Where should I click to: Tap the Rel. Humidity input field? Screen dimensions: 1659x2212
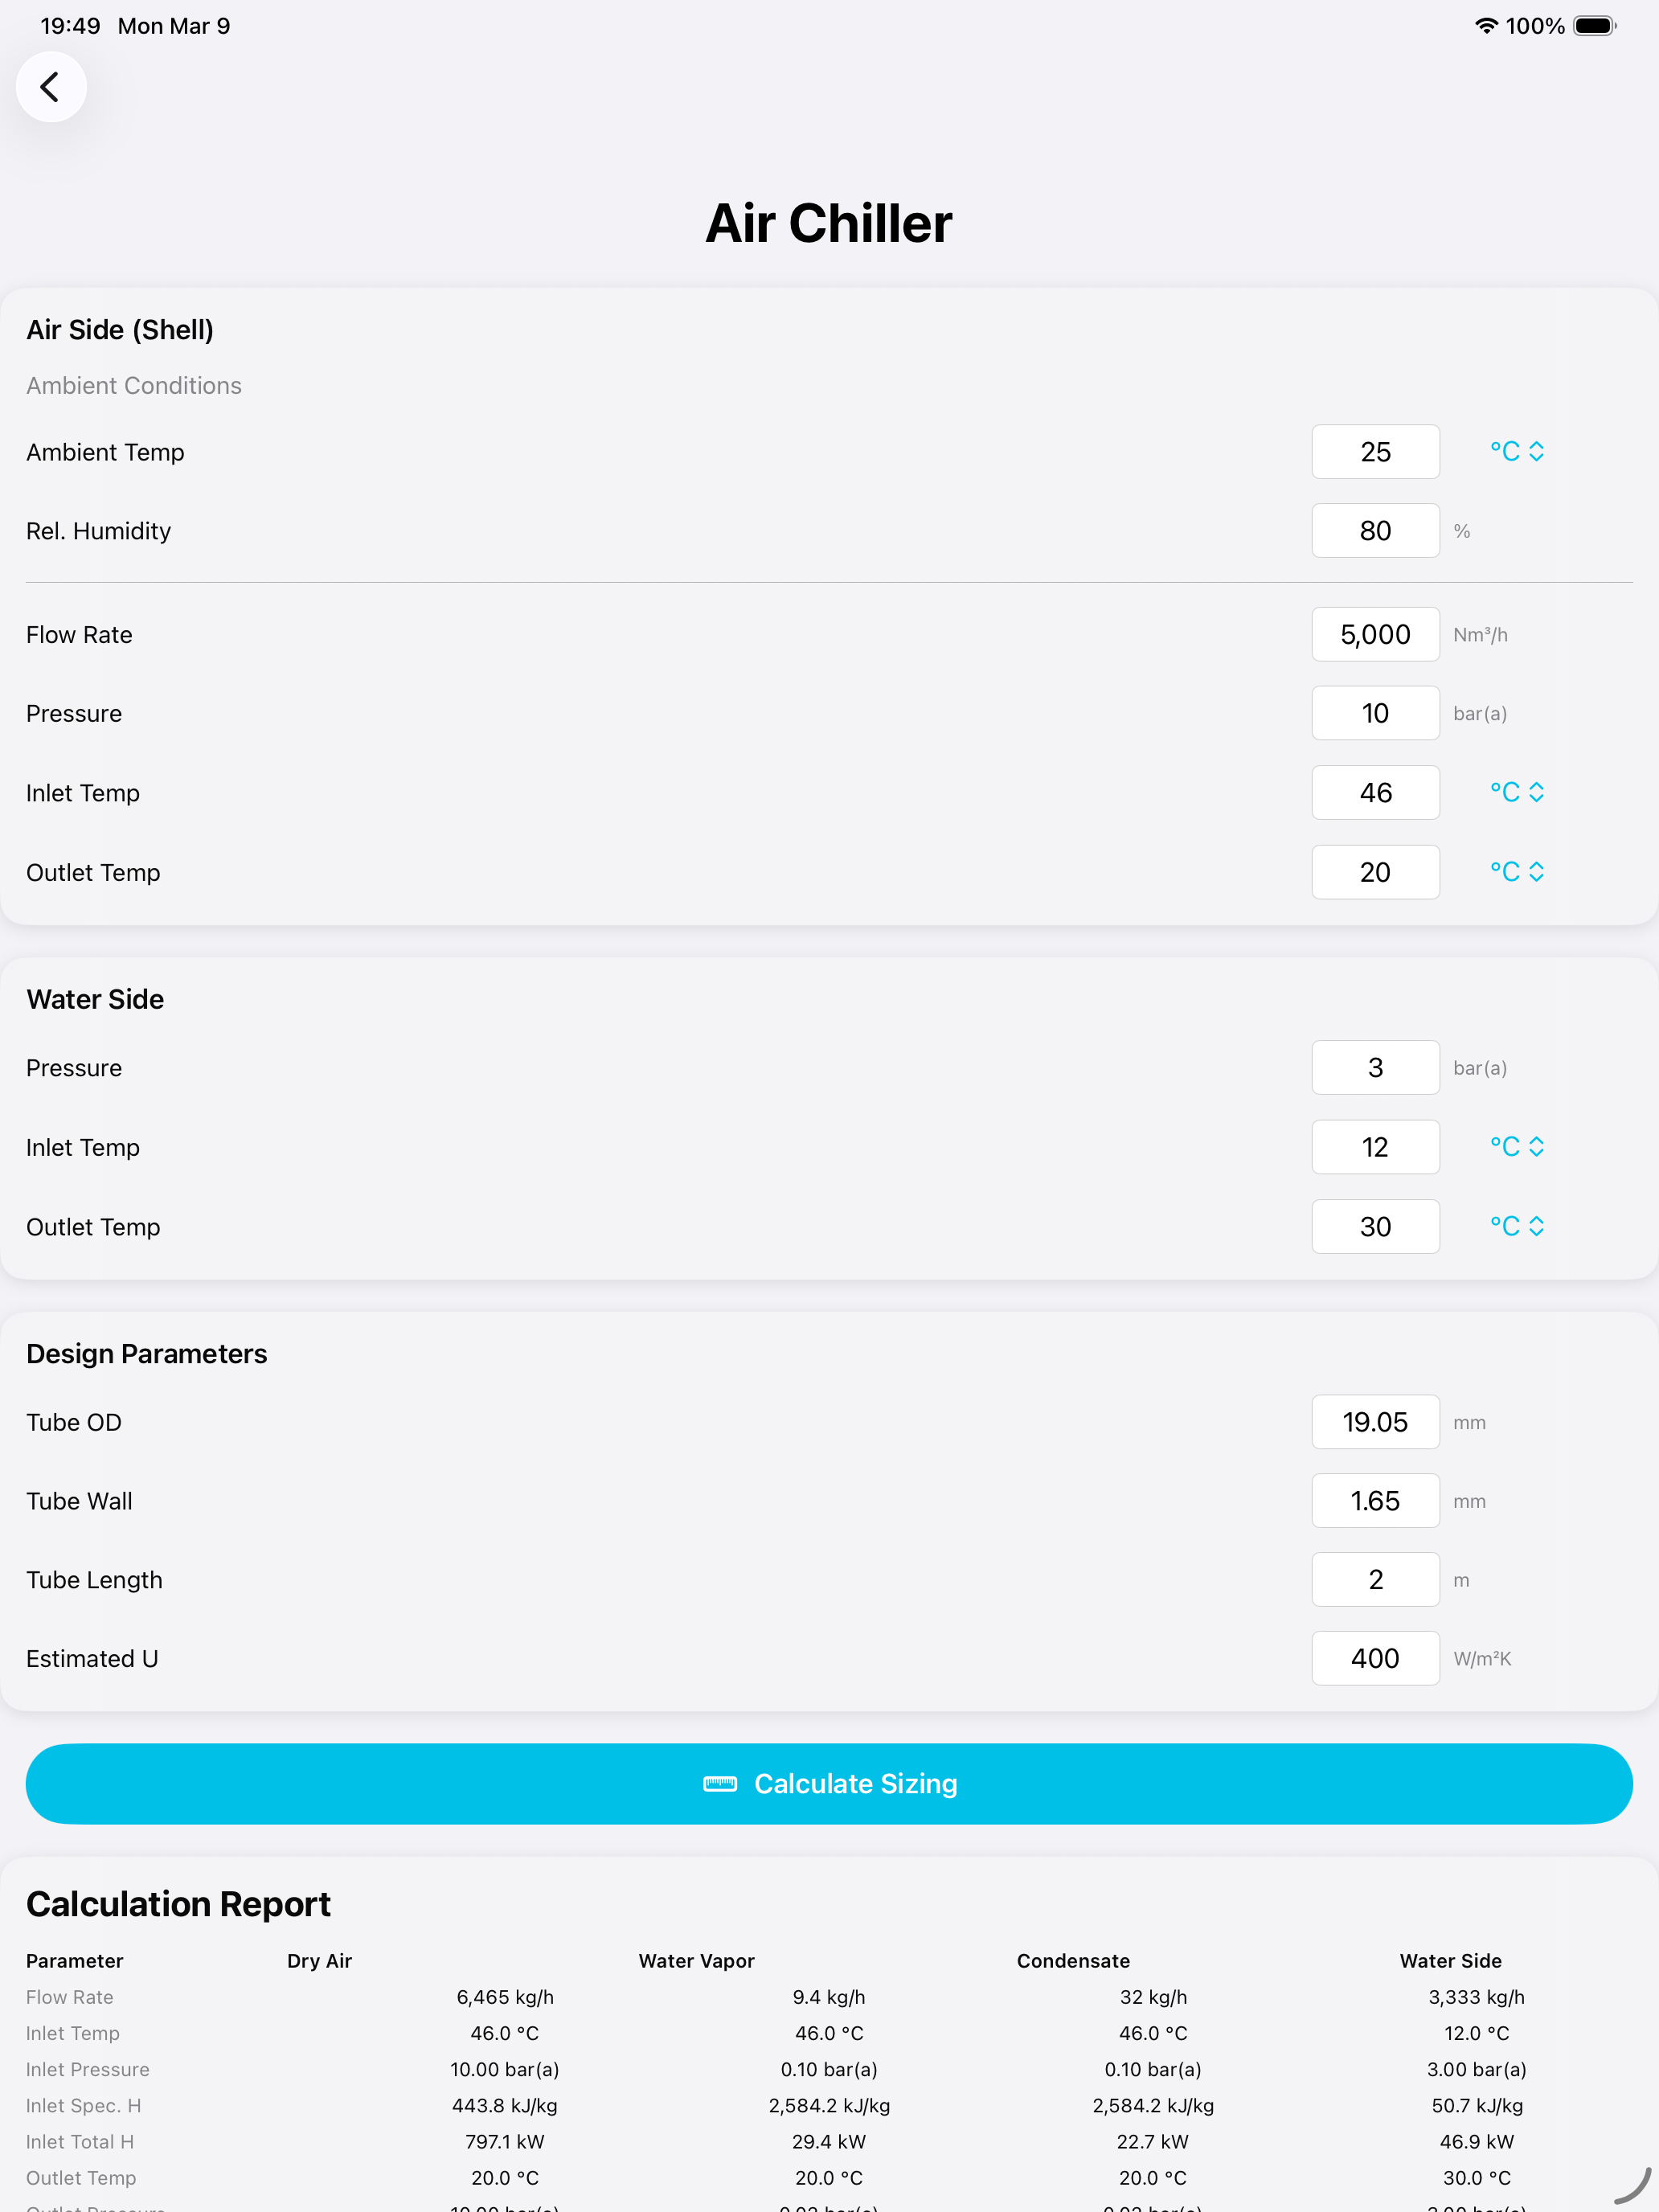point(1375,531)
